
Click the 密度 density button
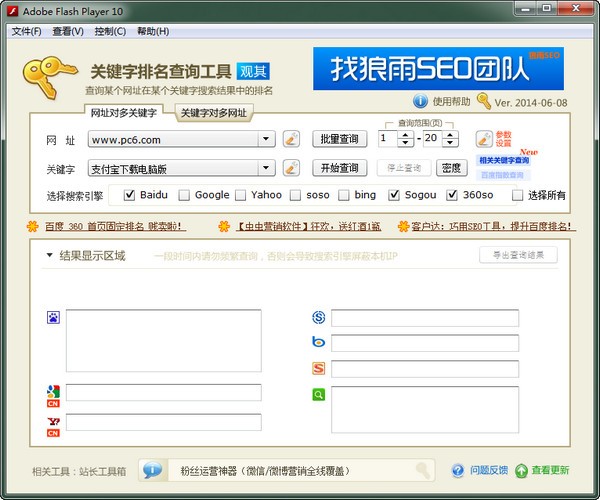[452, 168]
